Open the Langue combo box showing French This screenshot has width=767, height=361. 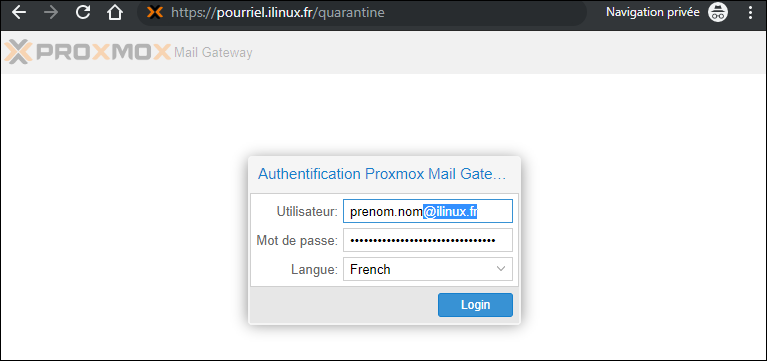pos(428,269)
